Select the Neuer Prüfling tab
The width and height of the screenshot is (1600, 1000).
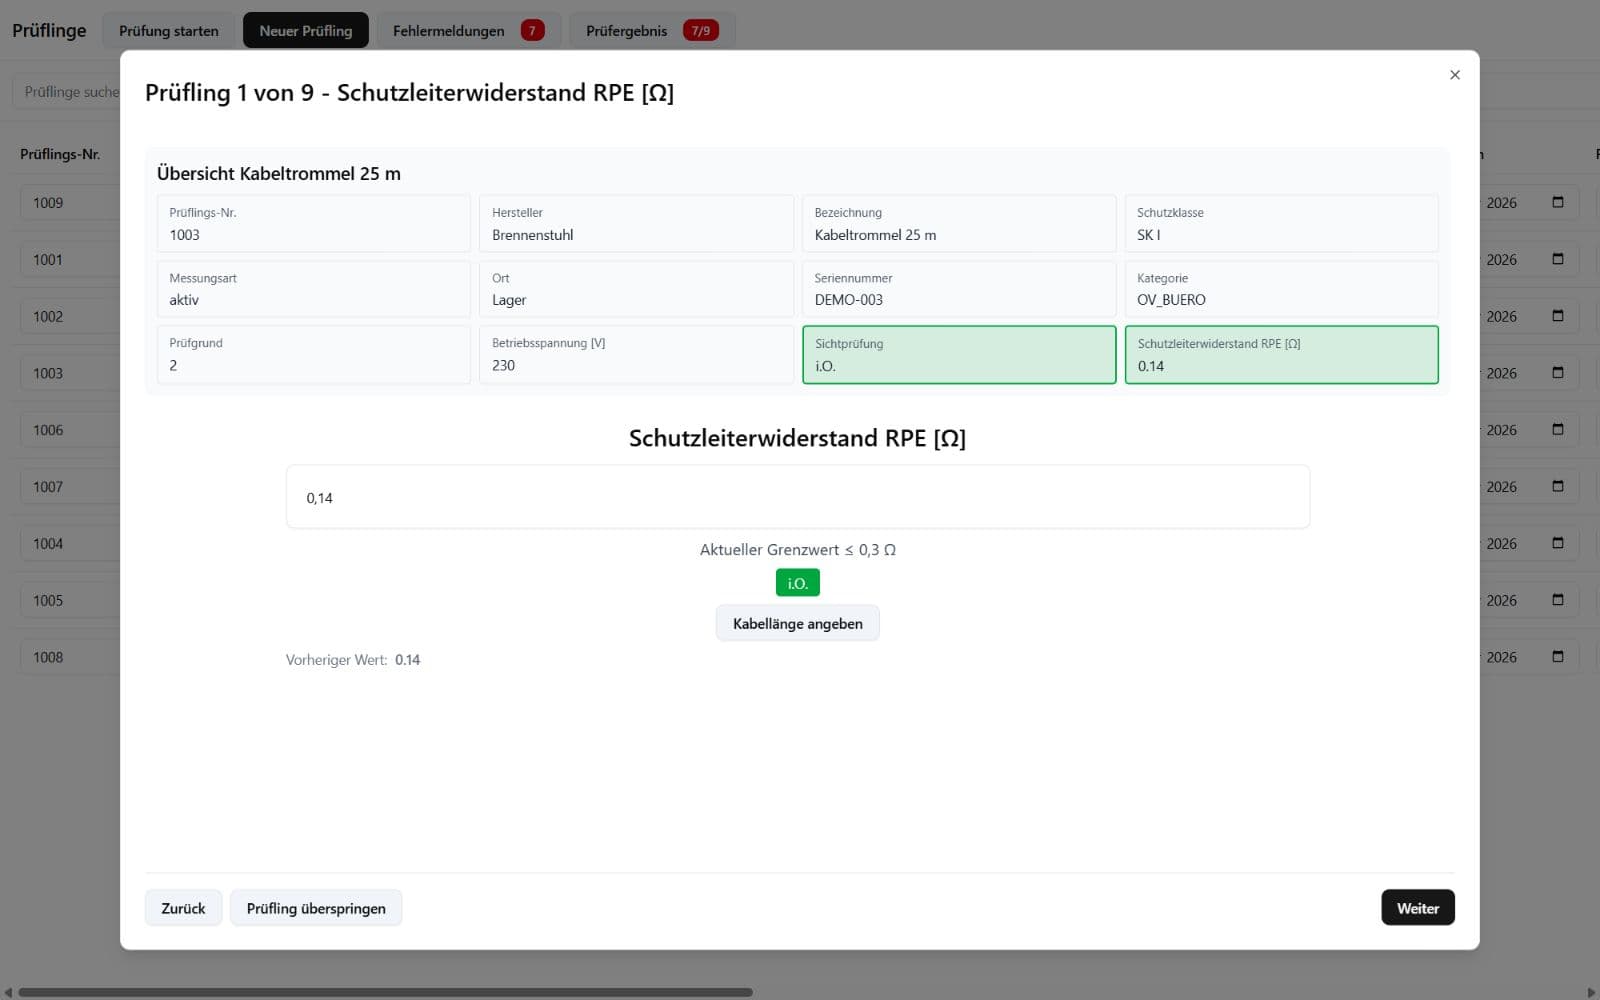click(306, 31)
